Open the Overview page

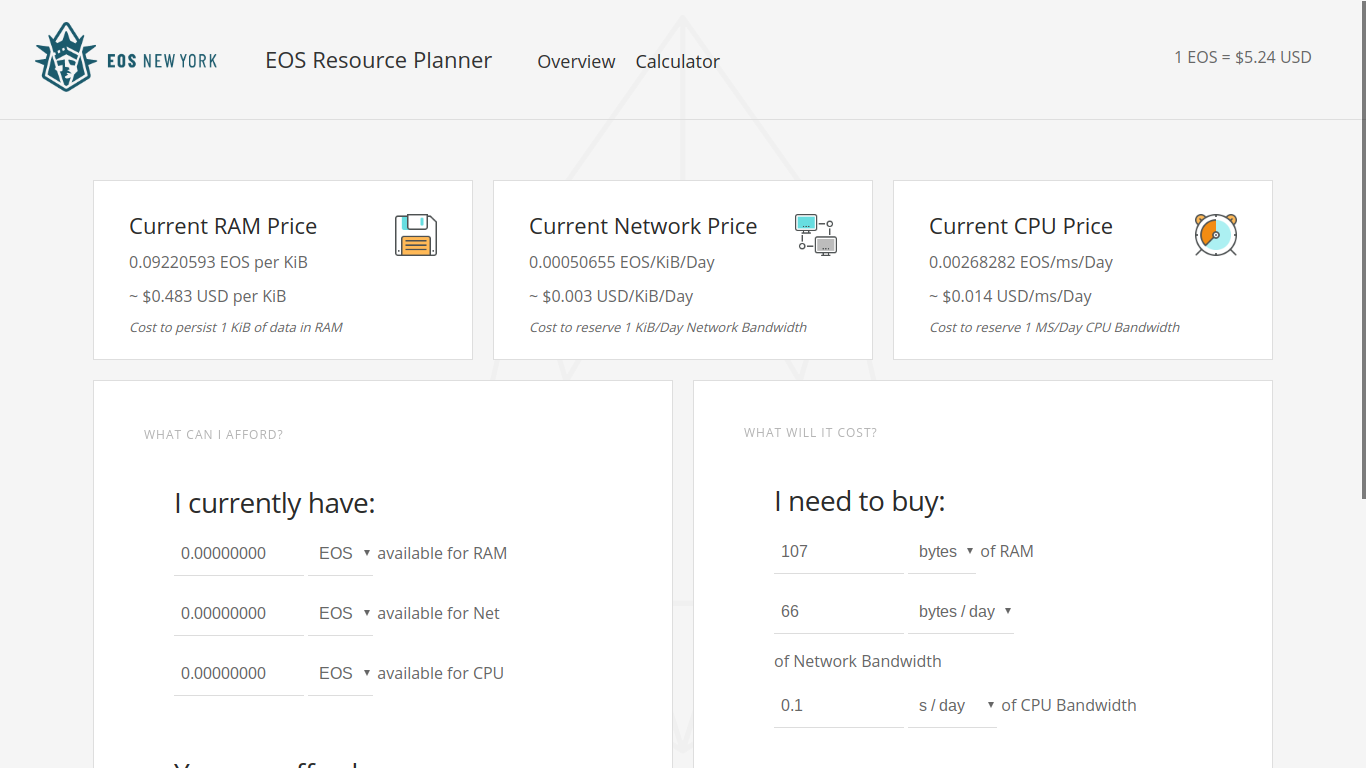click(x=576, y=62)
